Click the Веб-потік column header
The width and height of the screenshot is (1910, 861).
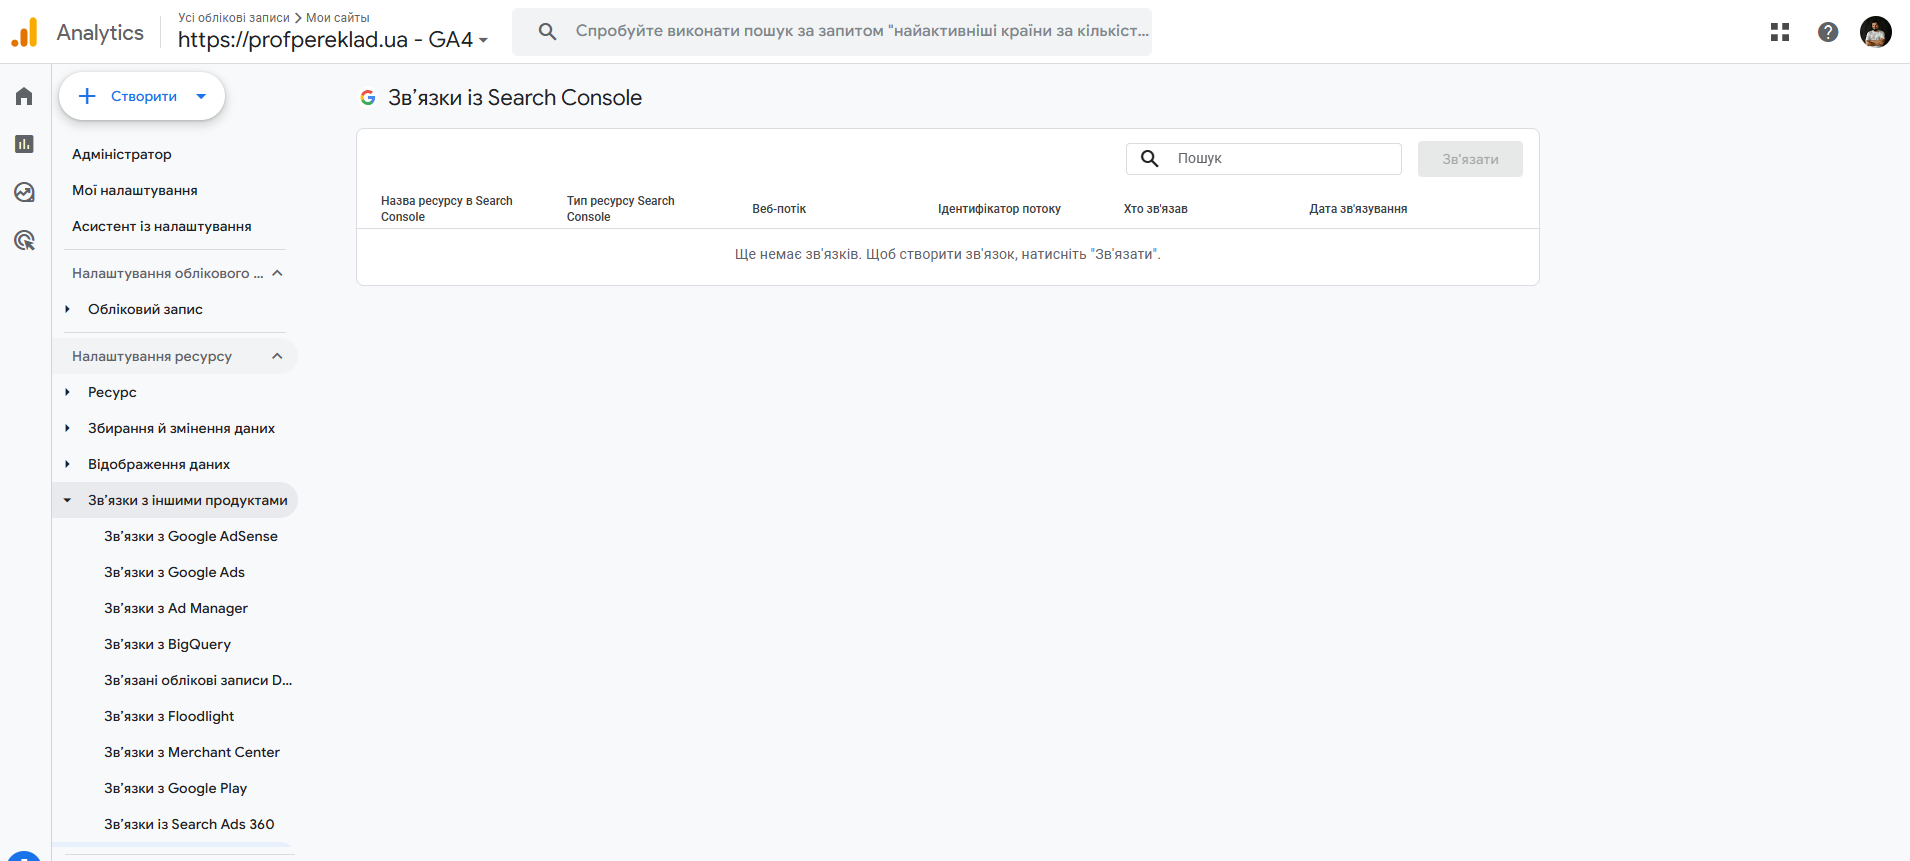[x=779, y=209]
